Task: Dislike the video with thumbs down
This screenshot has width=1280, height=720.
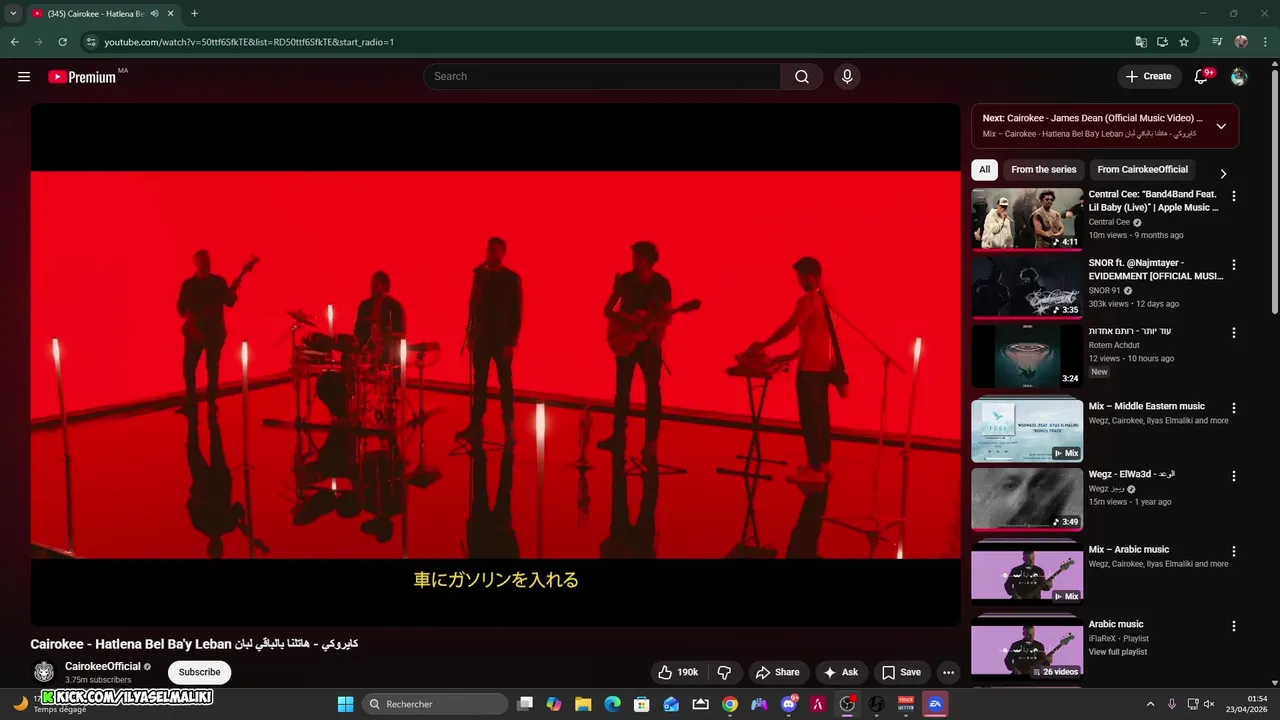Action: pyautogui.click(x=725, y=672)
